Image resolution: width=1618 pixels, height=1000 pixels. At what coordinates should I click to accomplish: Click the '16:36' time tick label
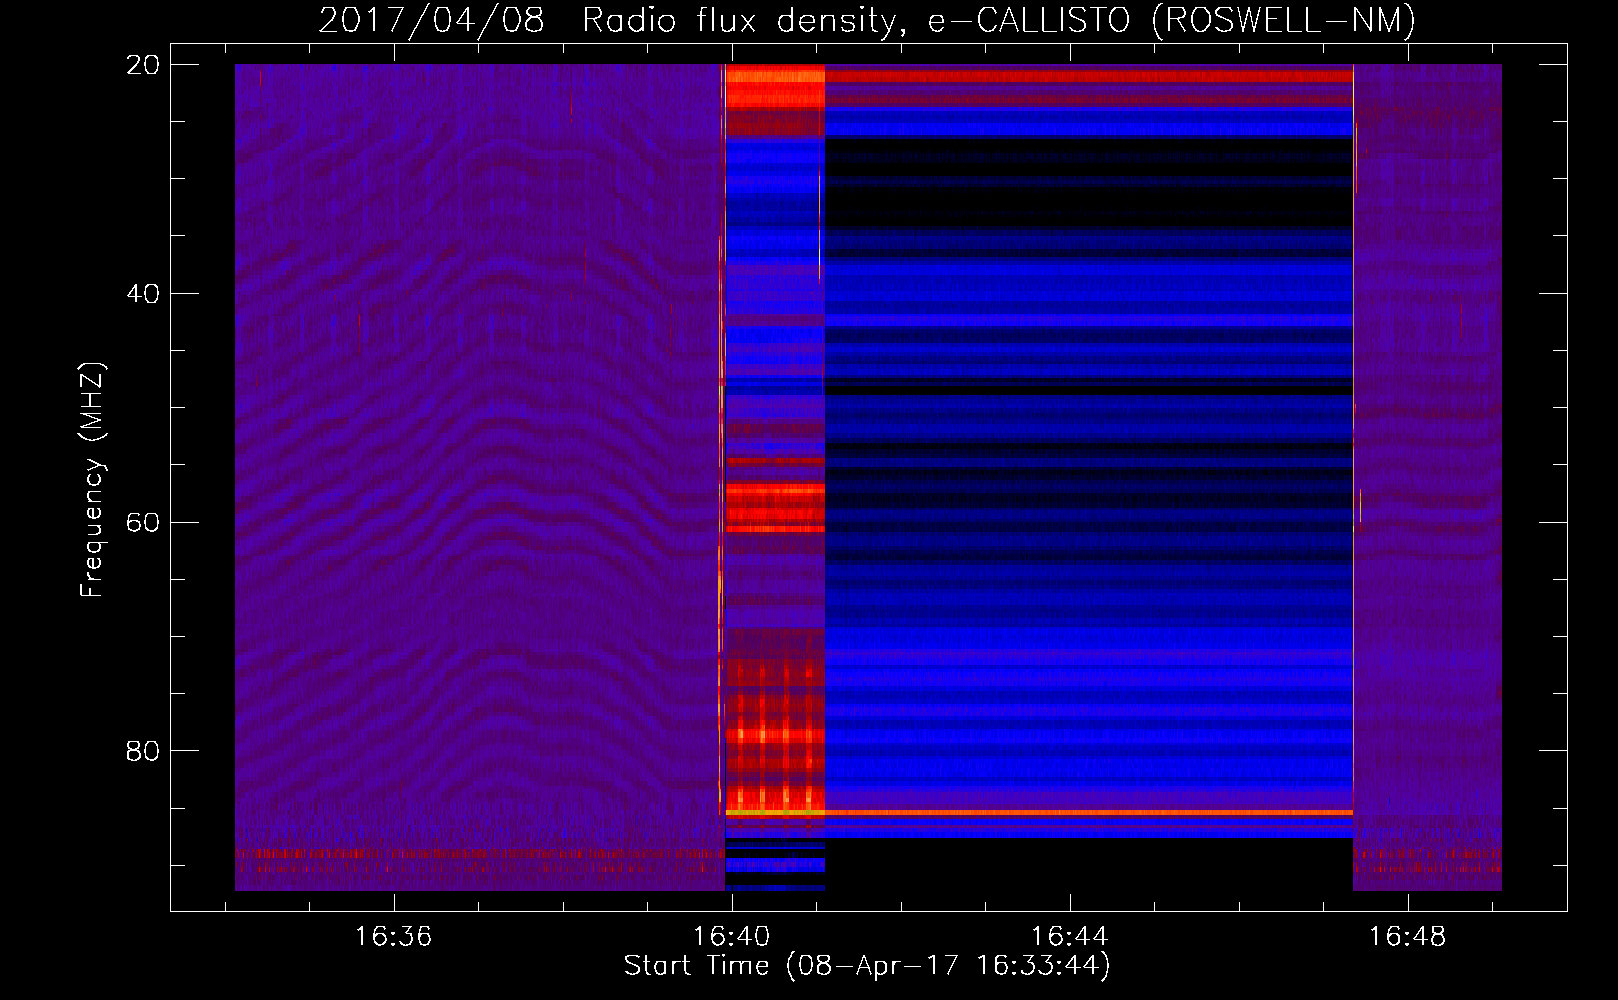[394, 937]
